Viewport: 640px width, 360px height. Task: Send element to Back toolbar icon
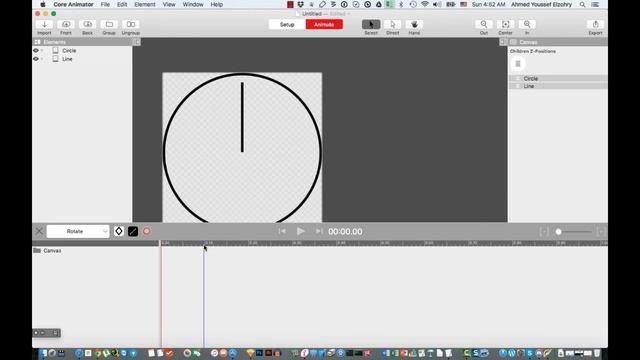[87, 24]
